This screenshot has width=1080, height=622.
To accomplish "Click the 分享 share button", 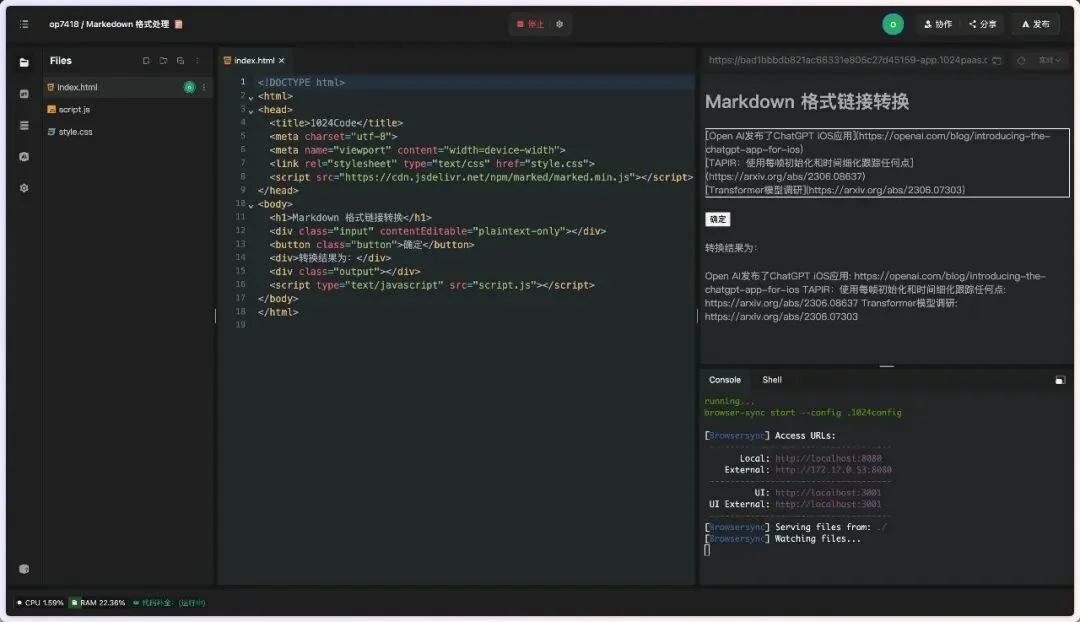I will tap(983, 24).
